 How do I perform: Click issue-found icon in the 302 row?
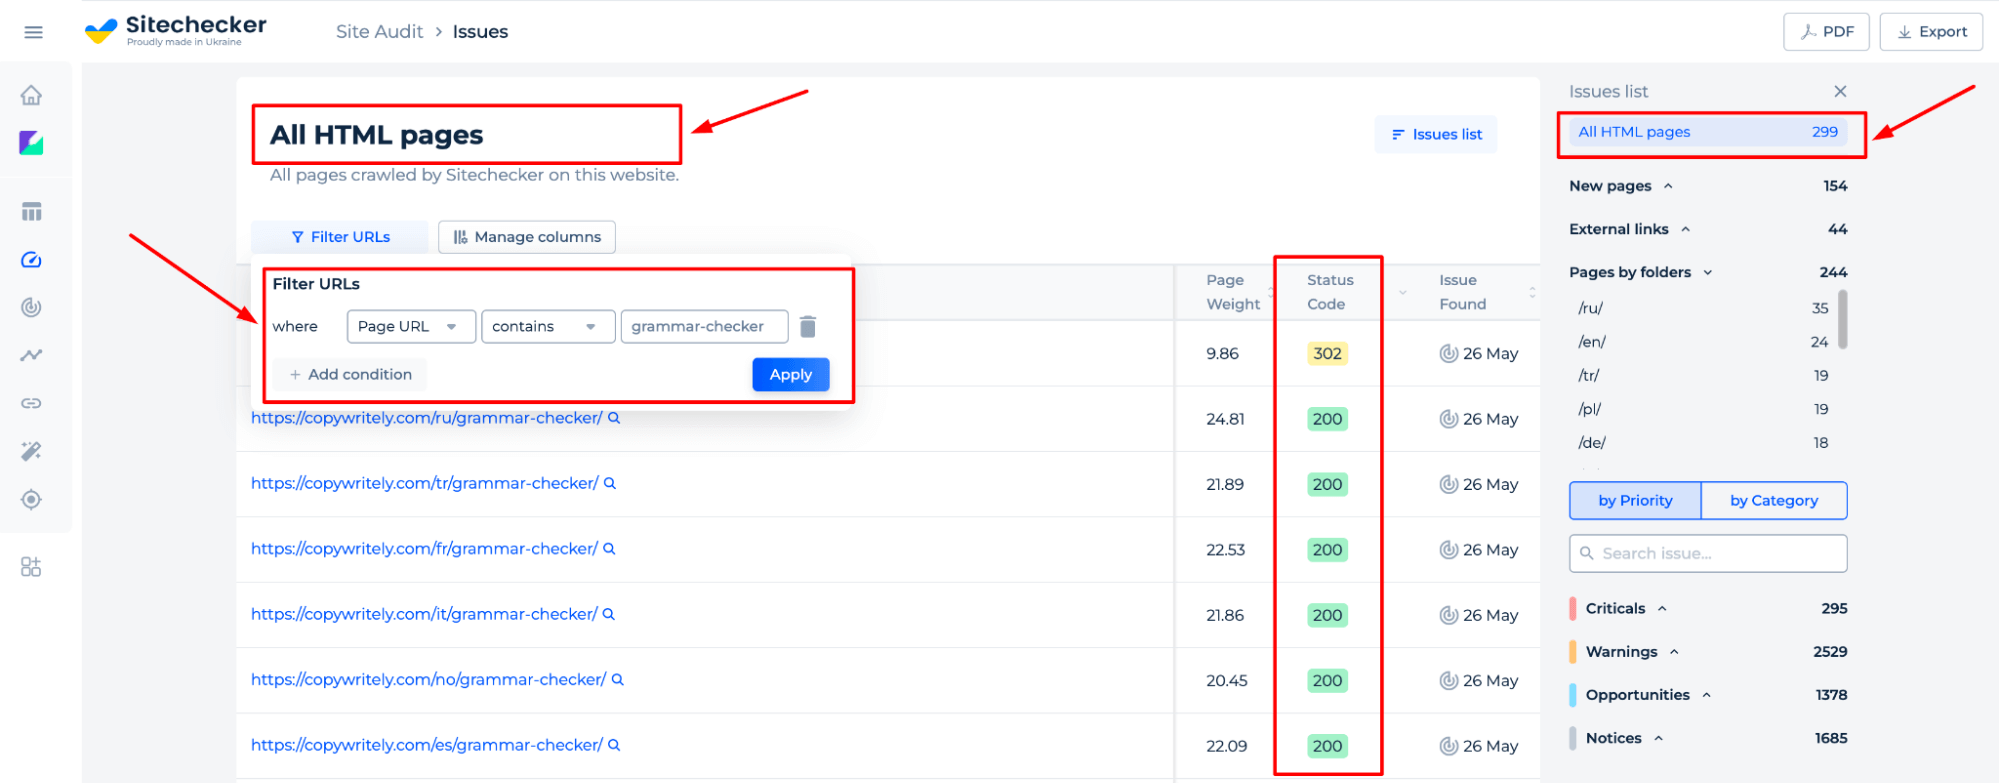click(x=1448, y=353)
